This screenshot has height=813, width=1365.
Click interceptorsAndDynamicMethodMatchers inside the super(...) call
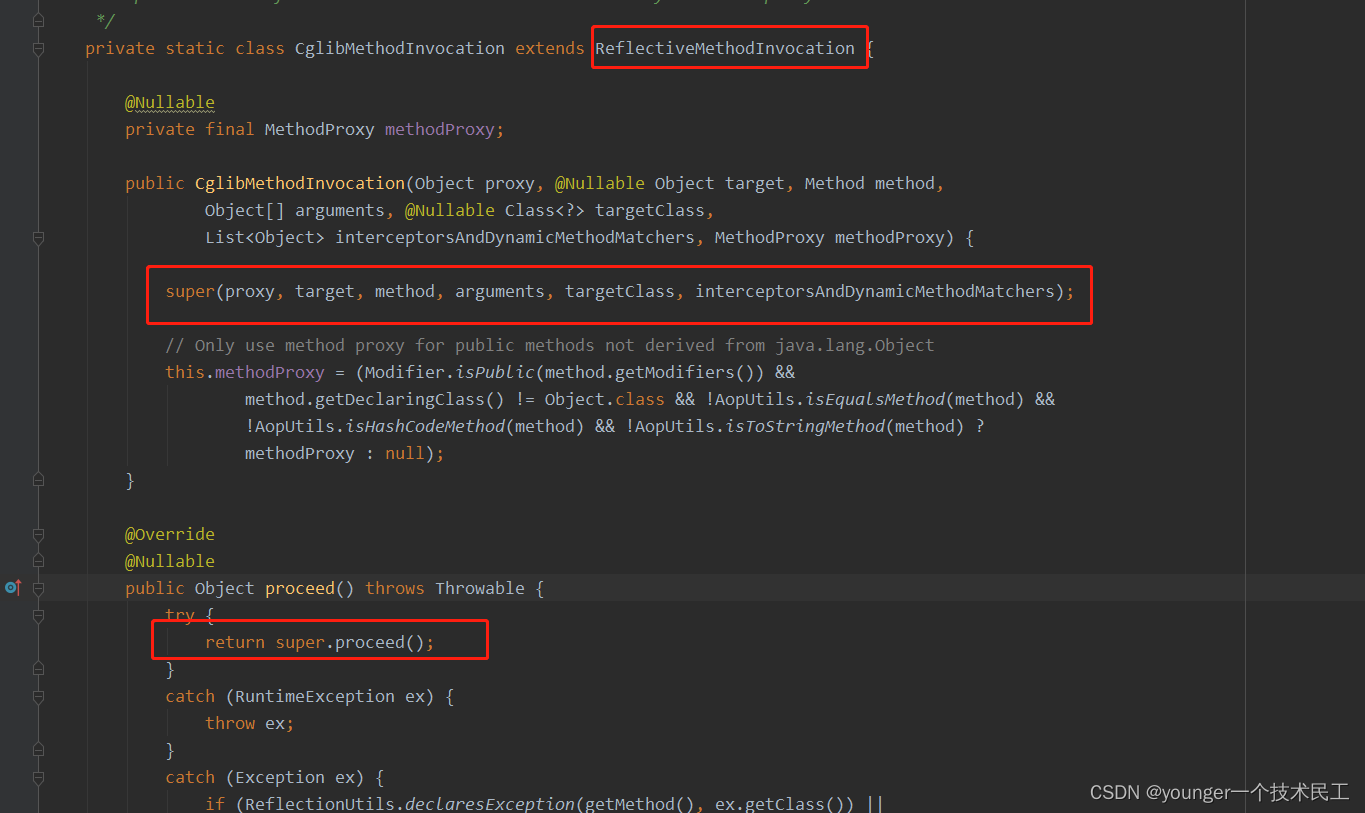(875, 291)
